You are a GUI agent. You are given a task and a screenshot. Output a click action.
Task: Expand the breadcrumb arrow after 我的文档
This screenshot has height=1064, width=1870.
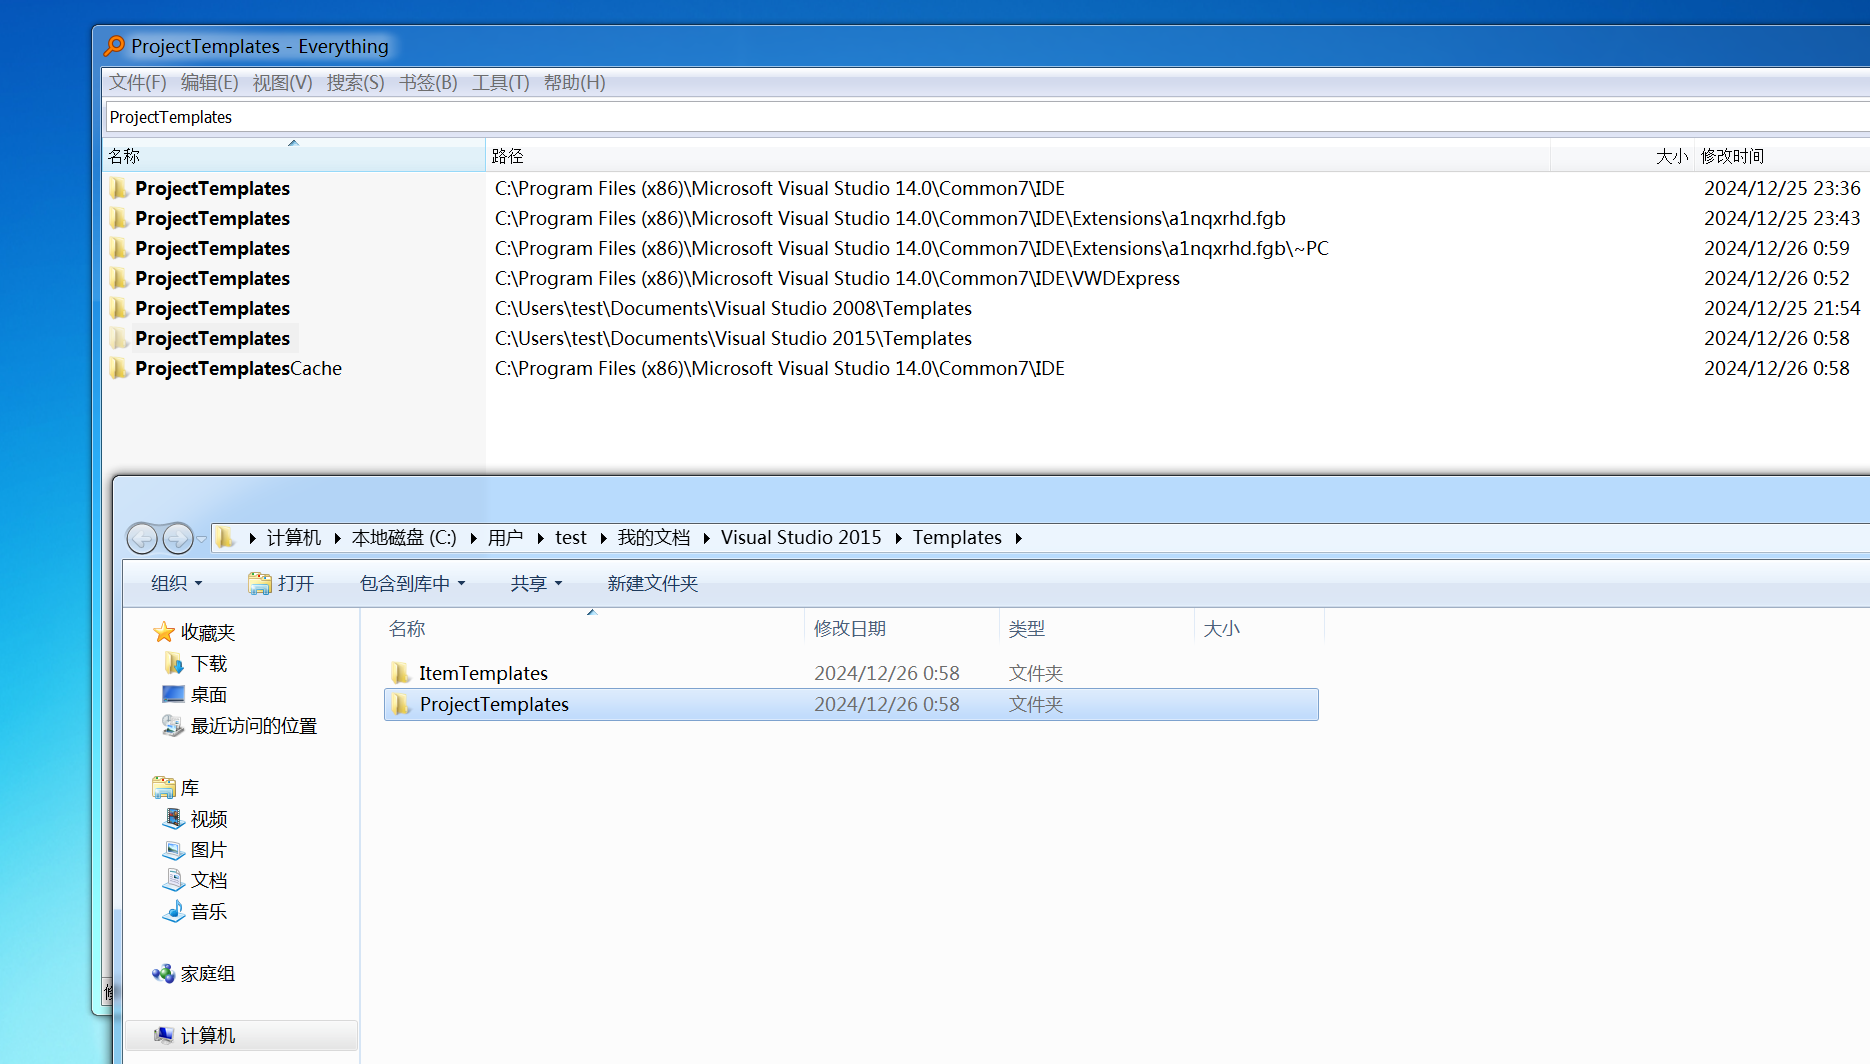(x=706, y=538)
